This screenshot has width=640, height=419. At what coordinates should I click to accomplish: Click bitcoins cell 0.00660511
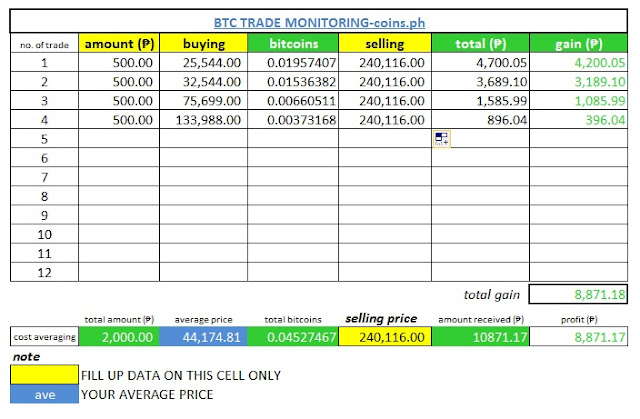[x=293, y=100]
